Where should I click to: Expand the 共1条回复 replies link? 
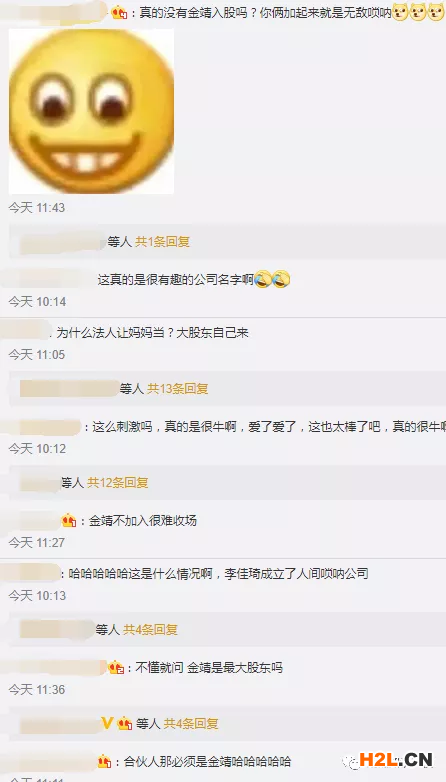tap(163, 242)
